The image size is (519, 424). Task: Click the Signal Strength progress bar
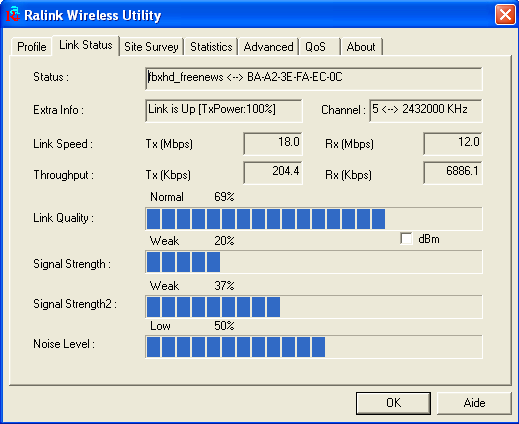314,262
